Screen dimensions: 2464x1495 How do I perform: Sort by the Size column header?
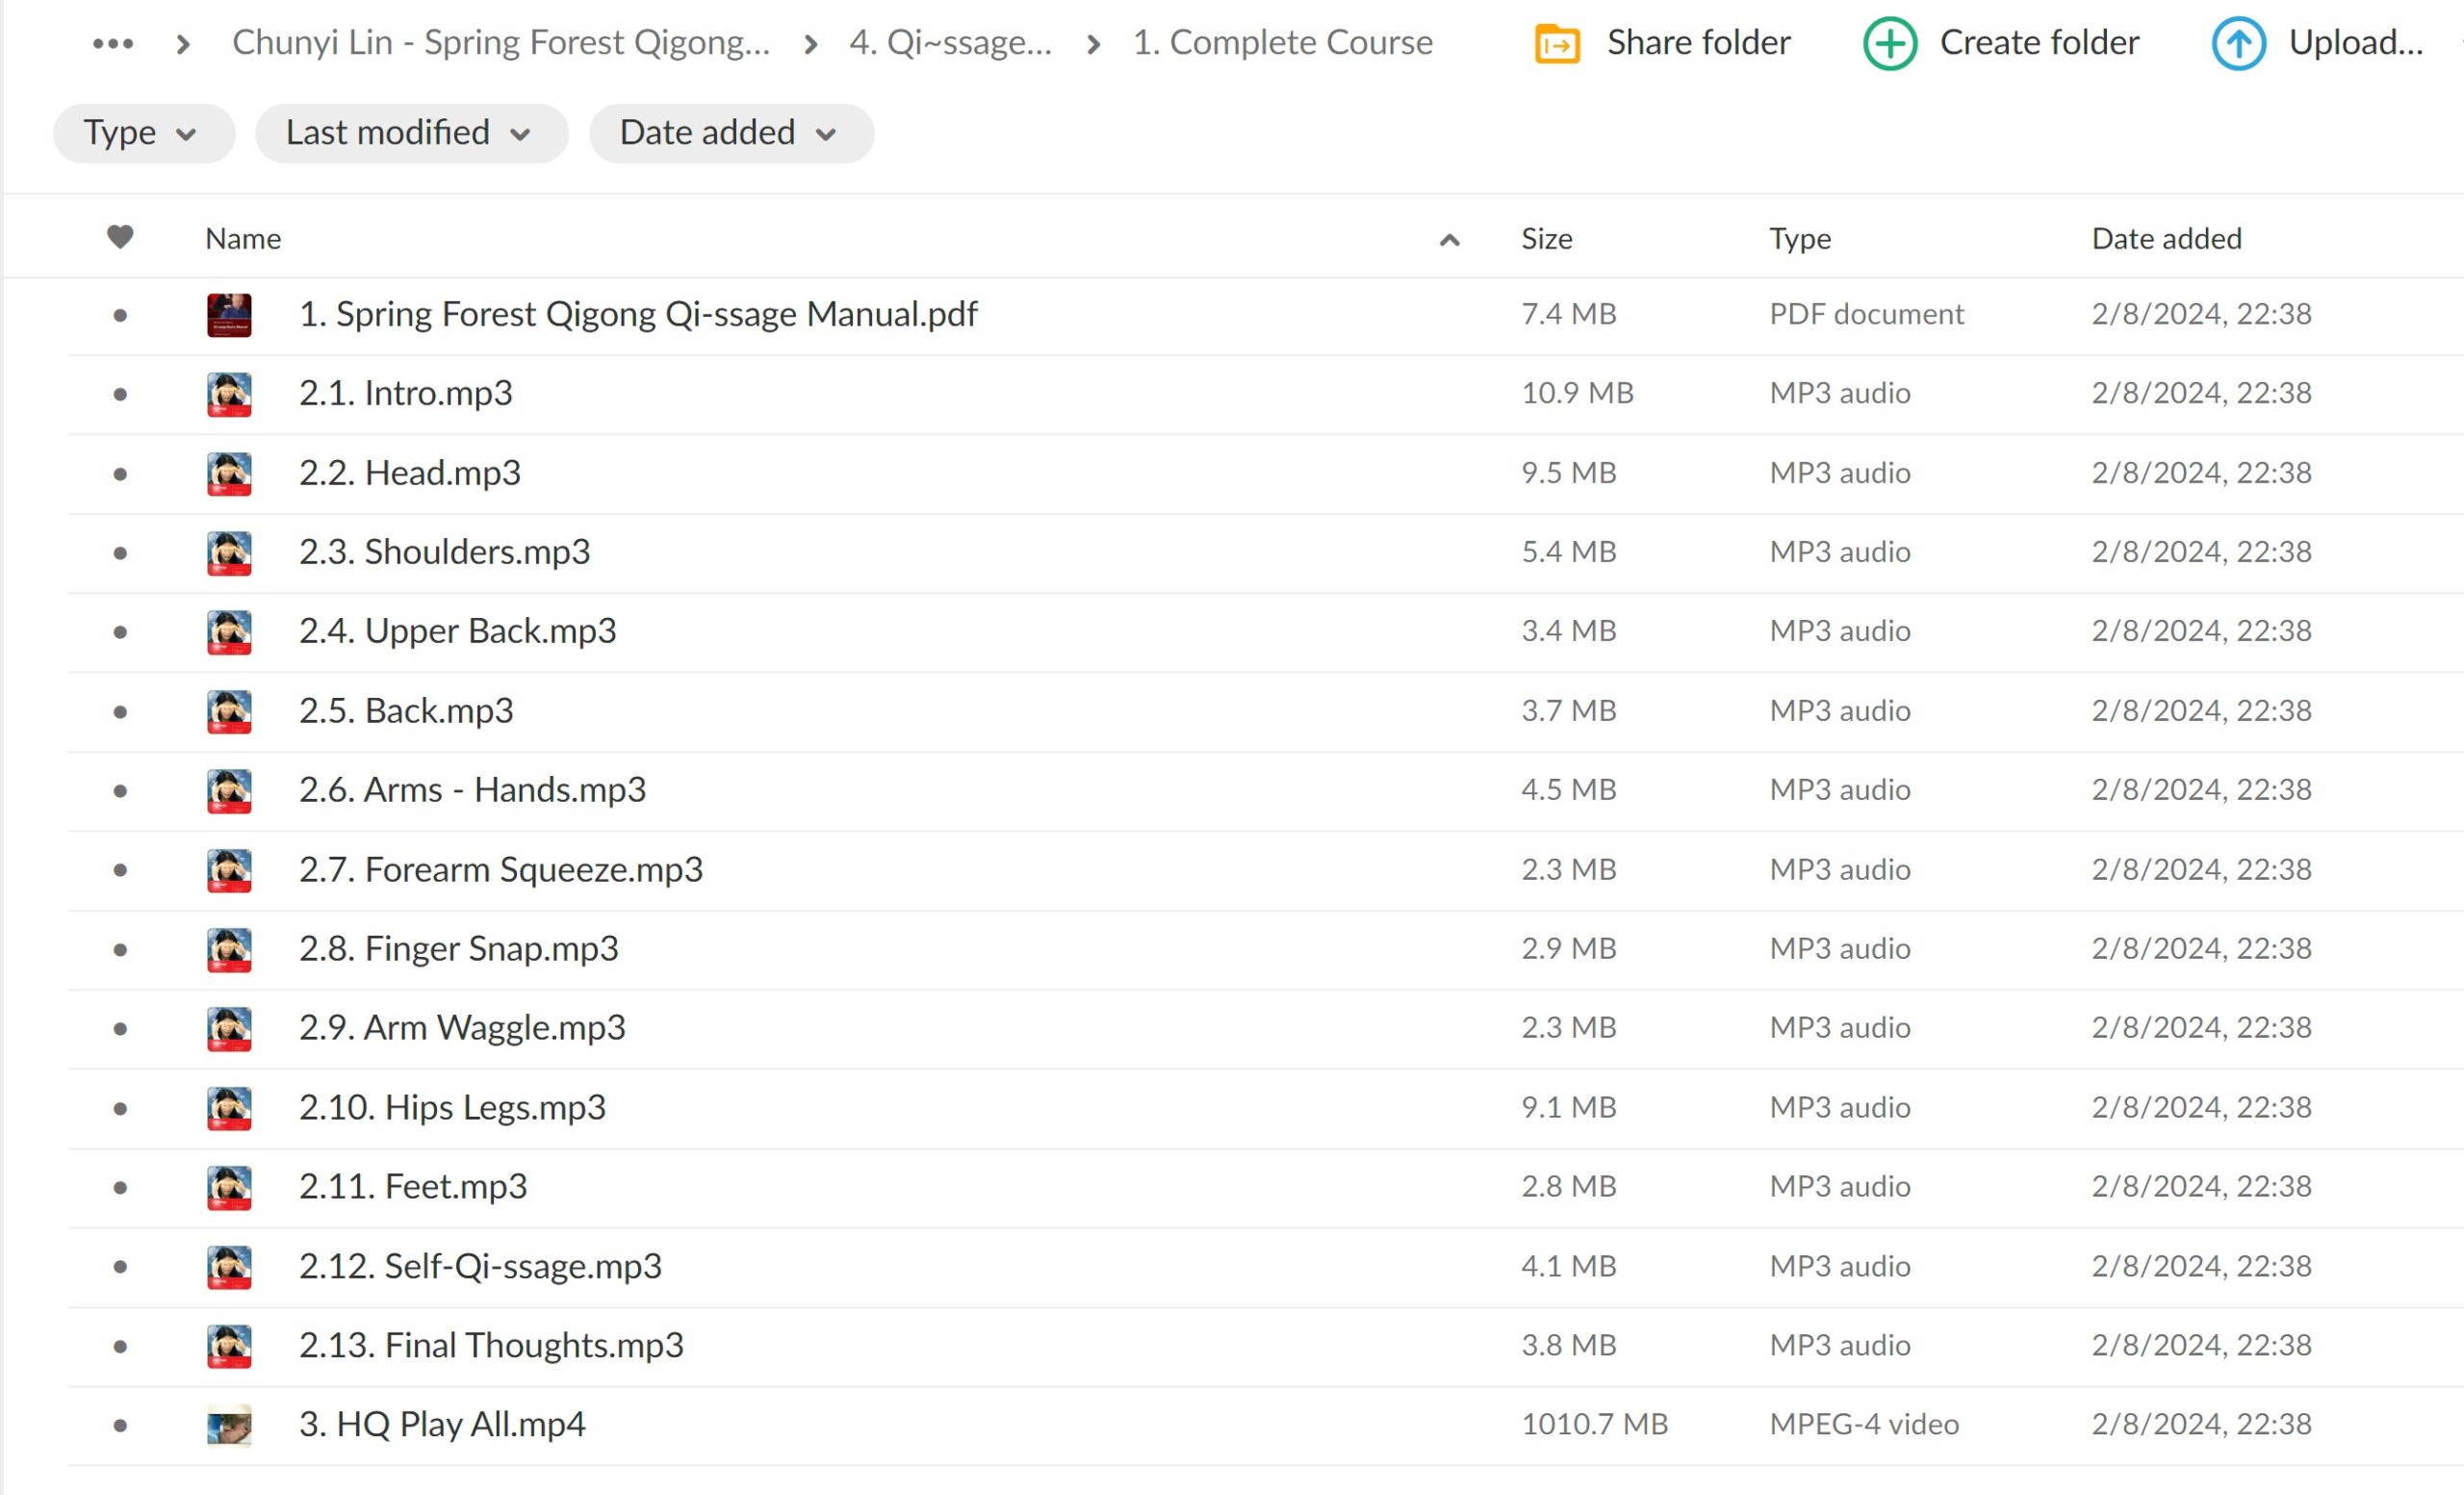click(1546, 239)
